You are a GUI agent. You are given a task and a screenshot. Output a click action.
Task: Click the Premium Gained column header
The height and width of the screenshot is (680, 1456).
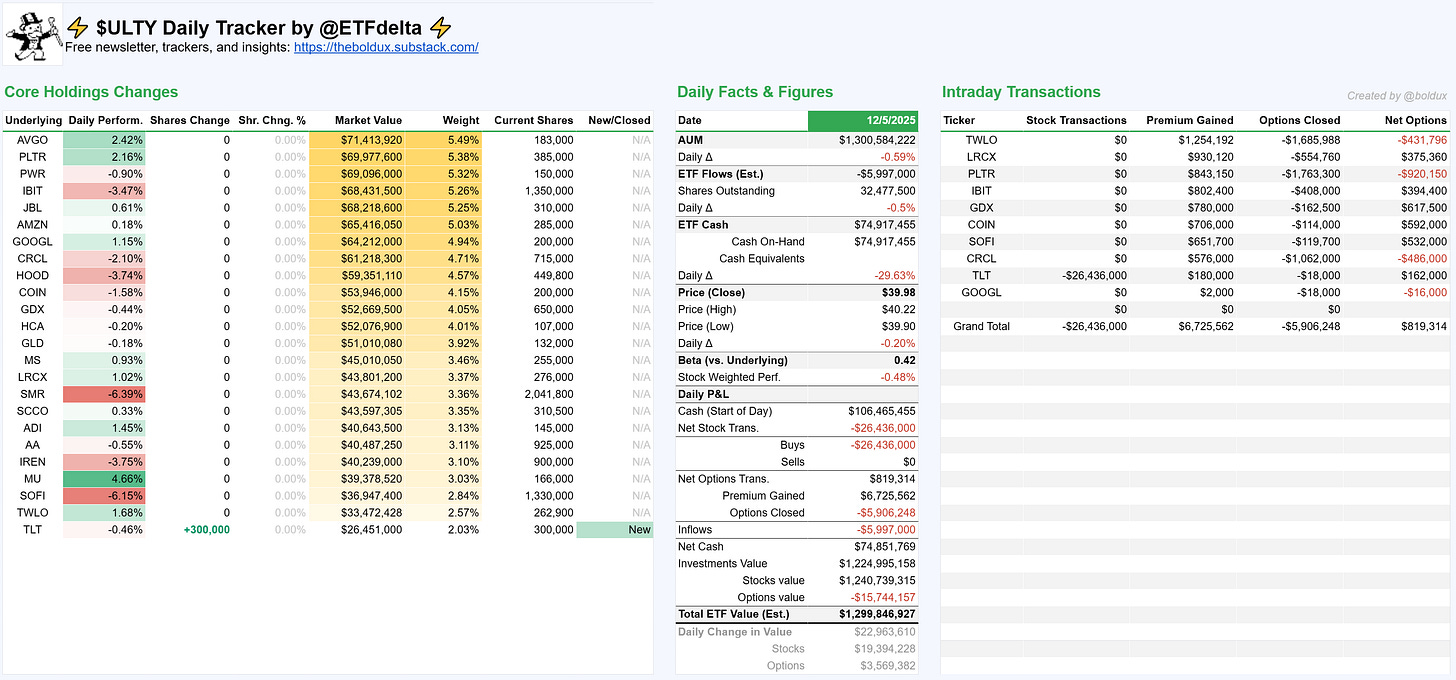[1189, 120]
